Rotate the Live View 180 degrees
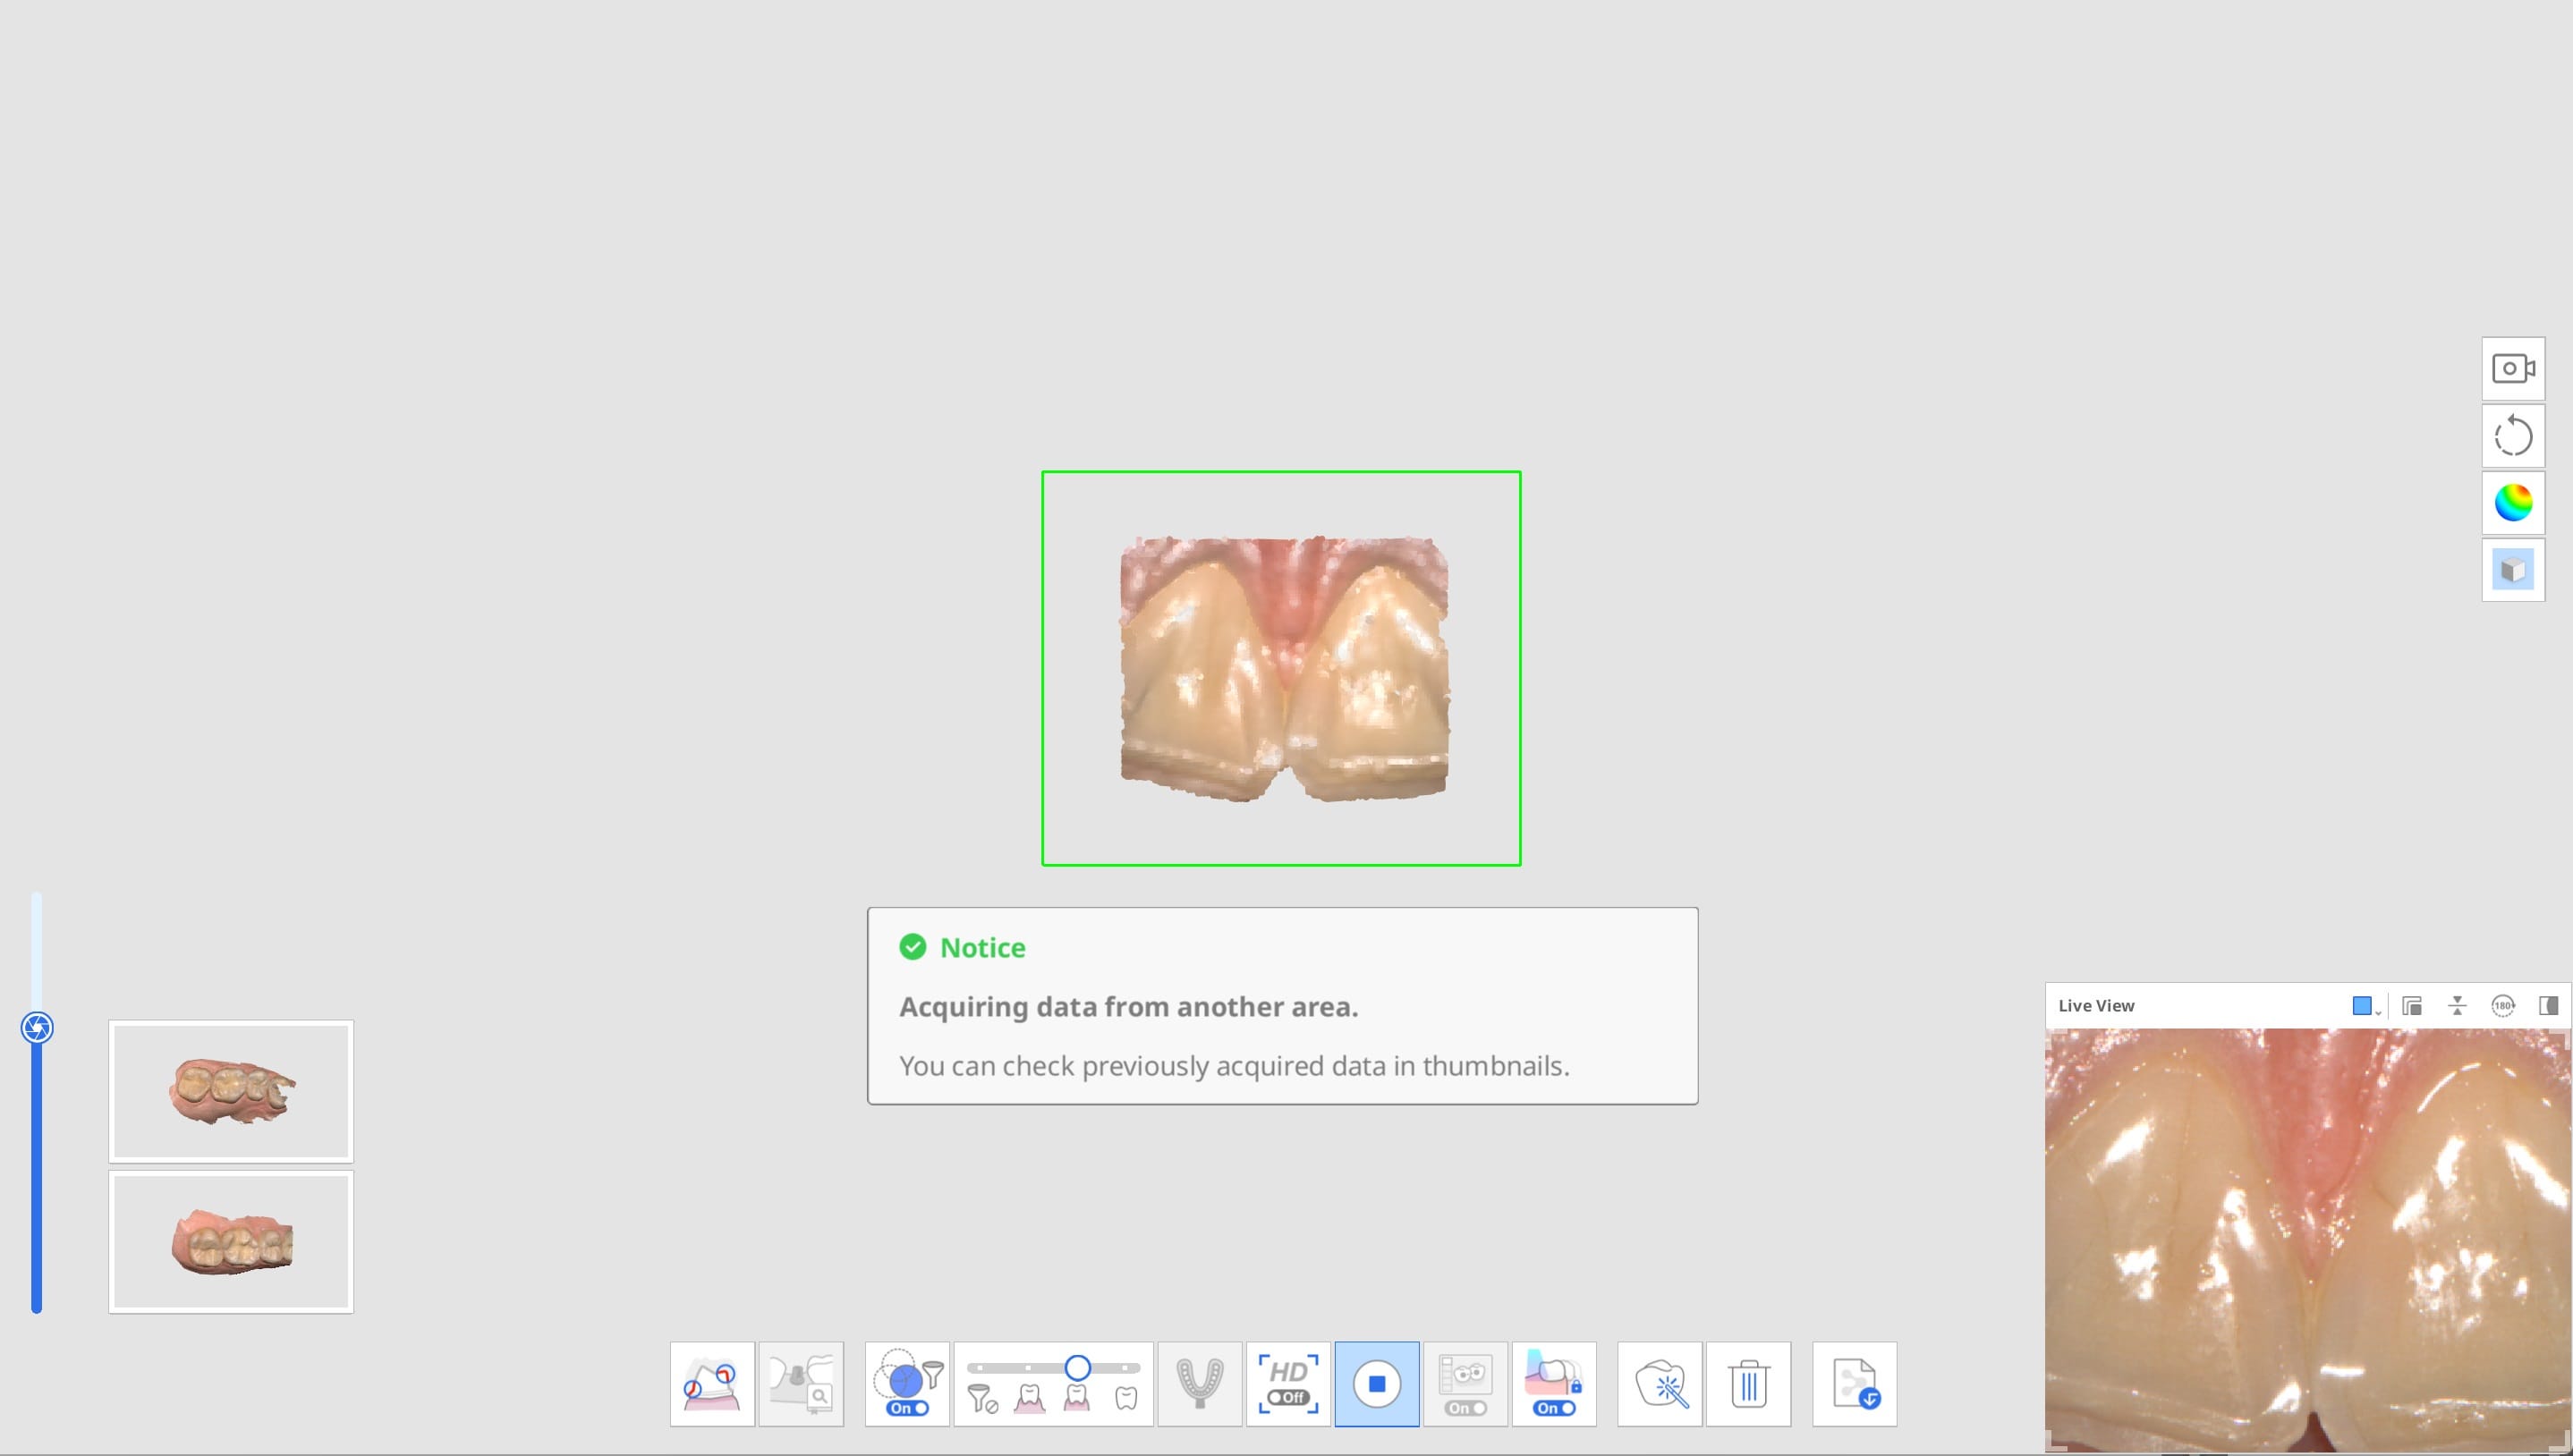Viewport: 2573px width, 1456px height. 2505,1005
